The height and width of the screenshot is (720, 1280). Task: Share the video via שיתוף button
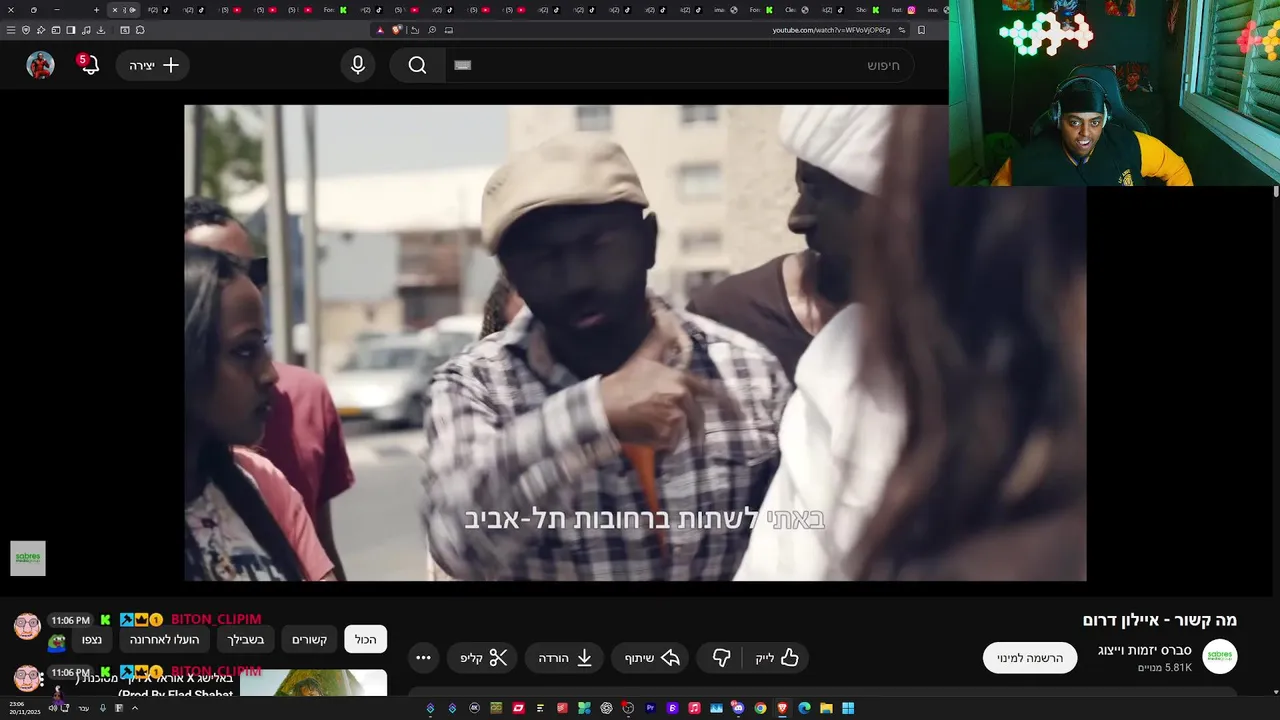[x=652, y=657]
